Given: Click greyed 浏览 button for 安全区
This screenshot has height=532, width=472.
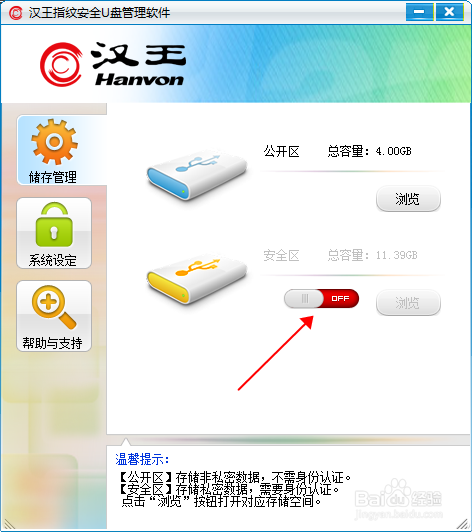Looking at the screenshot, I should [x=408, y=303].
